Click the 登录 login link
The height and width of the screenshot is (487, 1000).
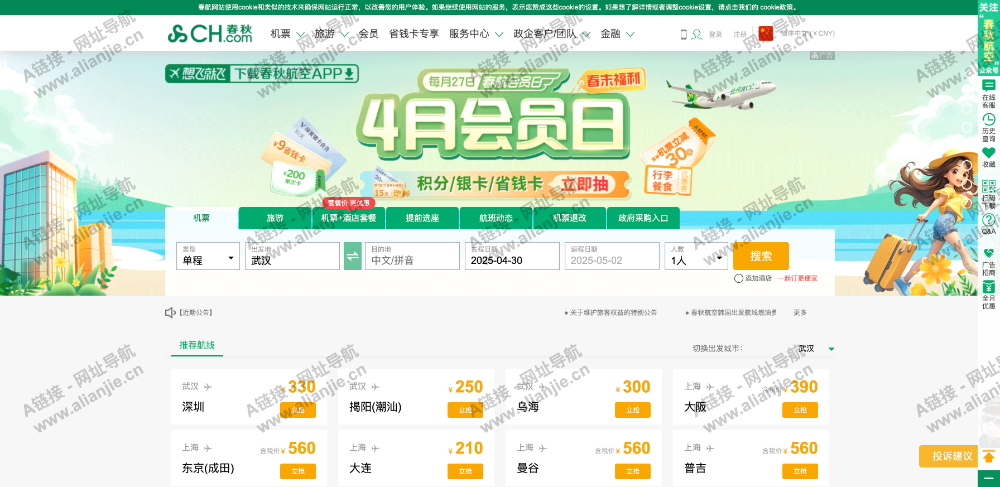point(716,34)
